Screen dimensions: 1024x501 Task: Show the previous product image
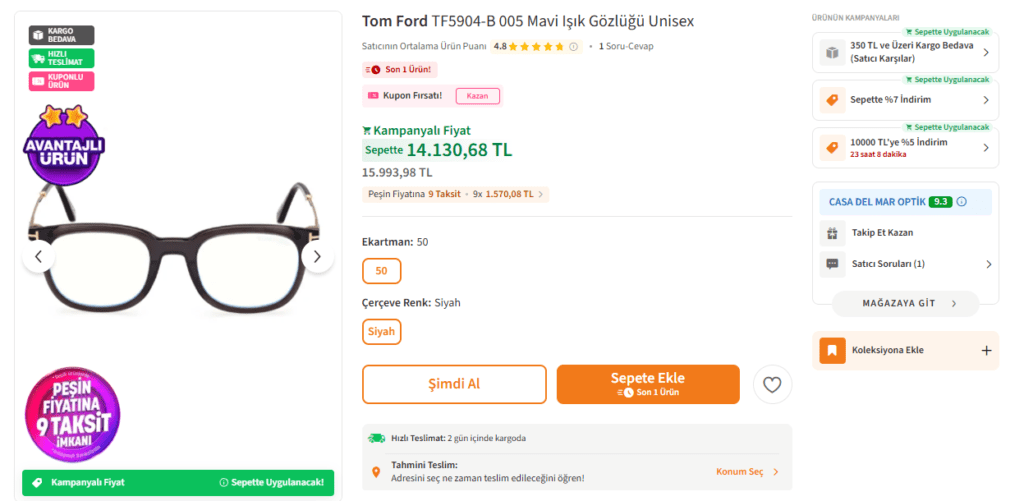(x=38, y=257)
